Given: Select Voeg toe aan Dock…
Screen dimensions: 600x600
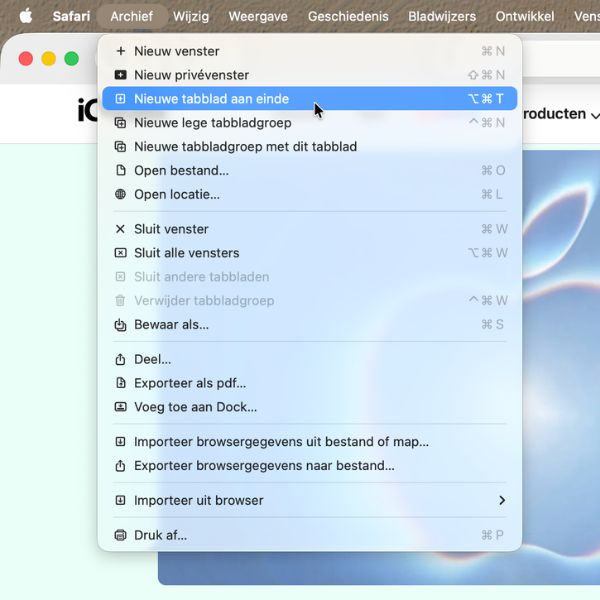Looking at the screenshot, I should 310,407.
